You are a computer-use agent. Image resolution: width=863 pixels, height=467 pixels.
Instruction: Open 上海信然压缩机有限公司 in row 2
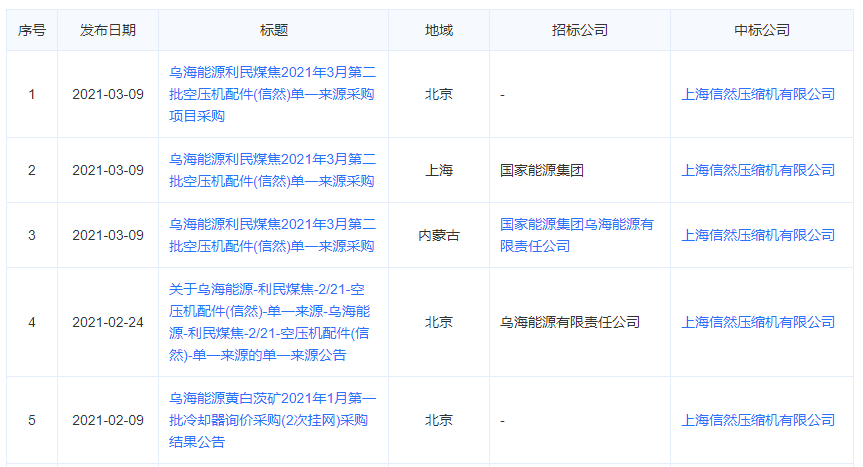pyautogui.click(x=758, y=170)
